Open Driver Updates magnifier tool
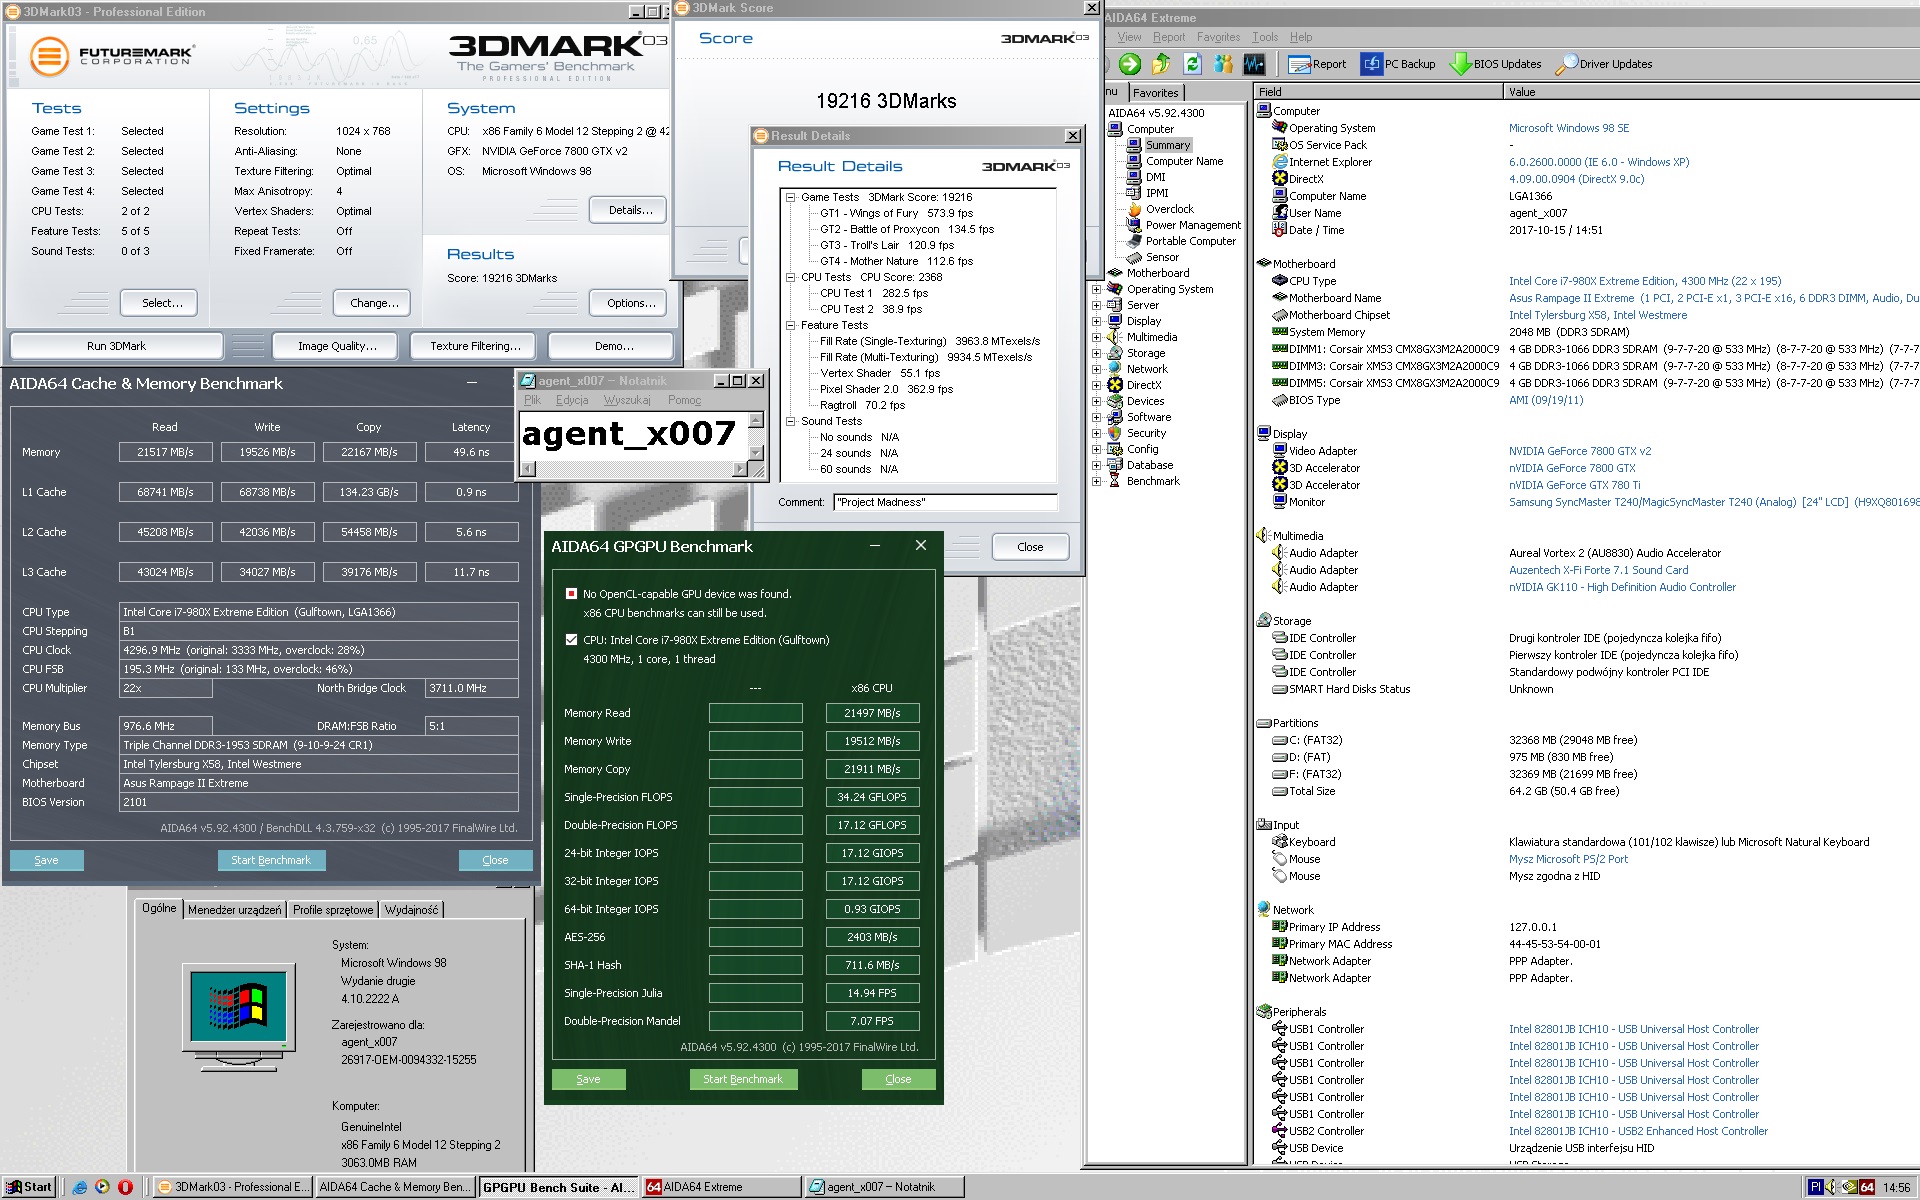 coord(1603,64)
